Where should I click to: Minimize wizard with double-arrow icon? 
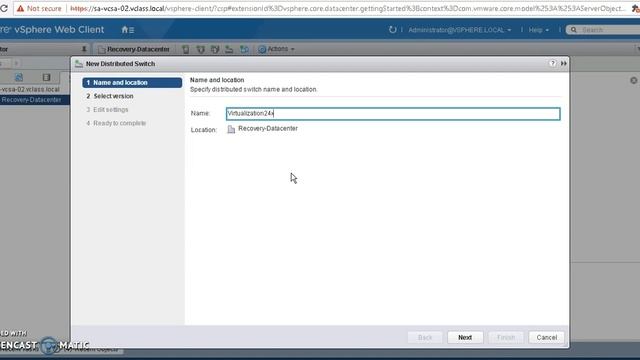pos(564,63)
